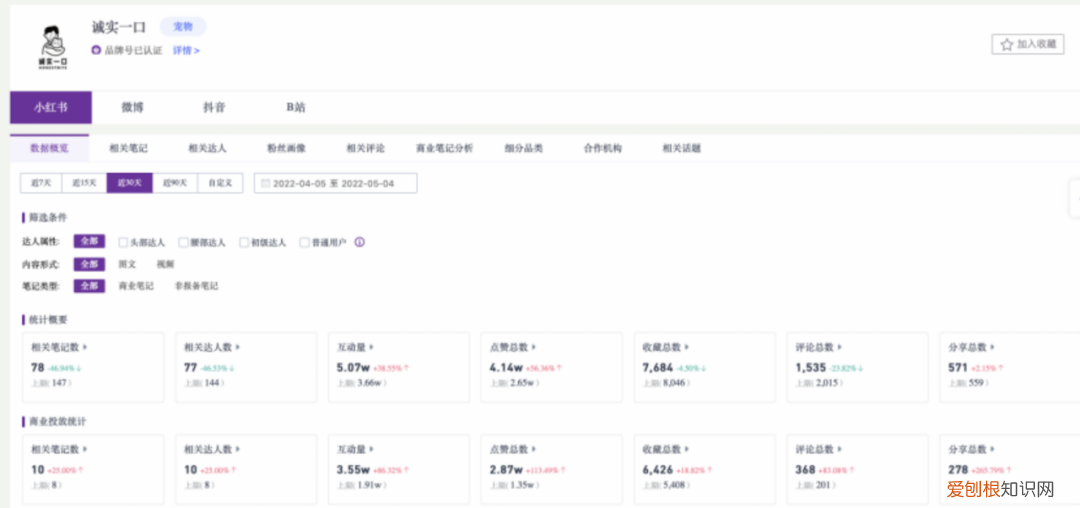This screenshot has height=508, width=1080.
Task: Filter note type by 商业笔记
Action: 136,286
